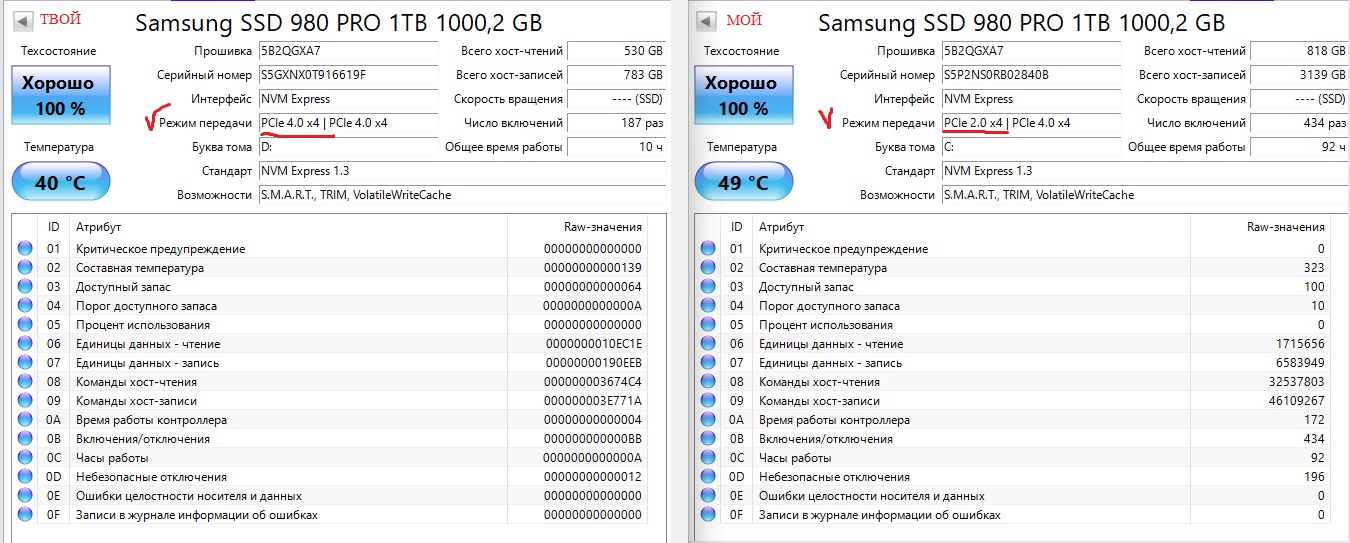
Task: Click the host reads field showing 530 GB
Action: pyautogui.click(x=617, y=51)
